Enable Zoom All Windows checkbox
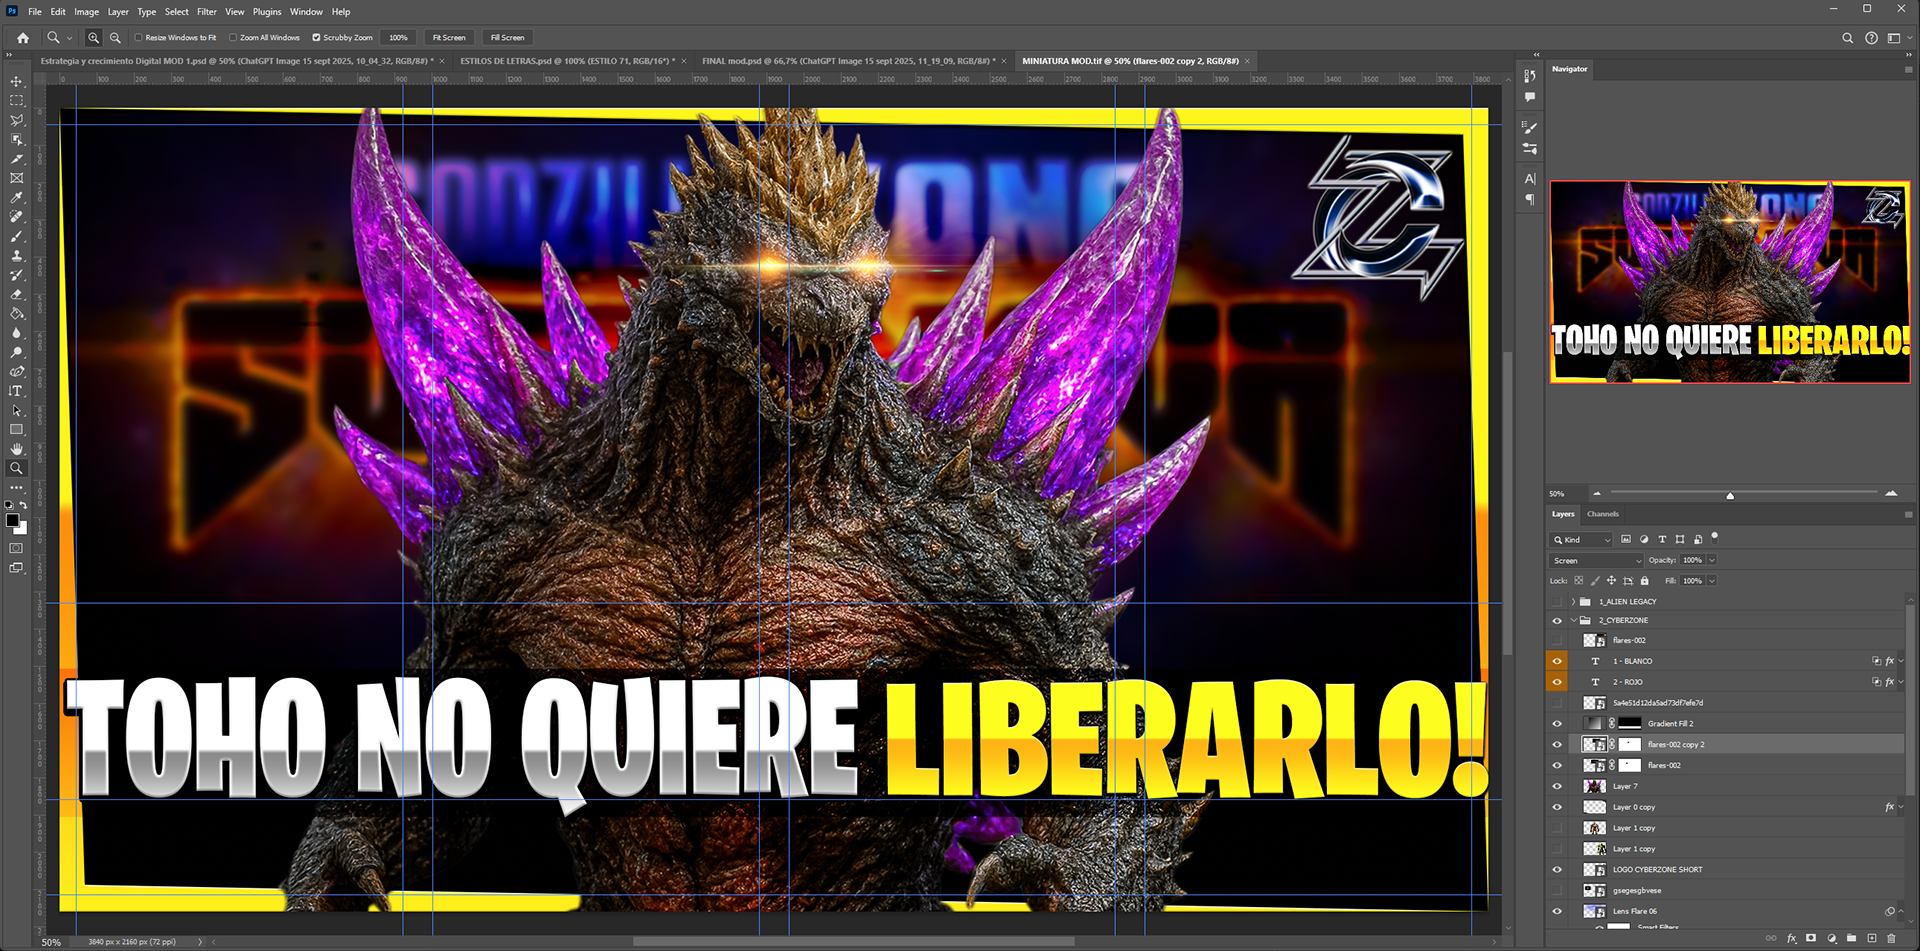This screenshot has width=1920, height=951. [233, 38]
